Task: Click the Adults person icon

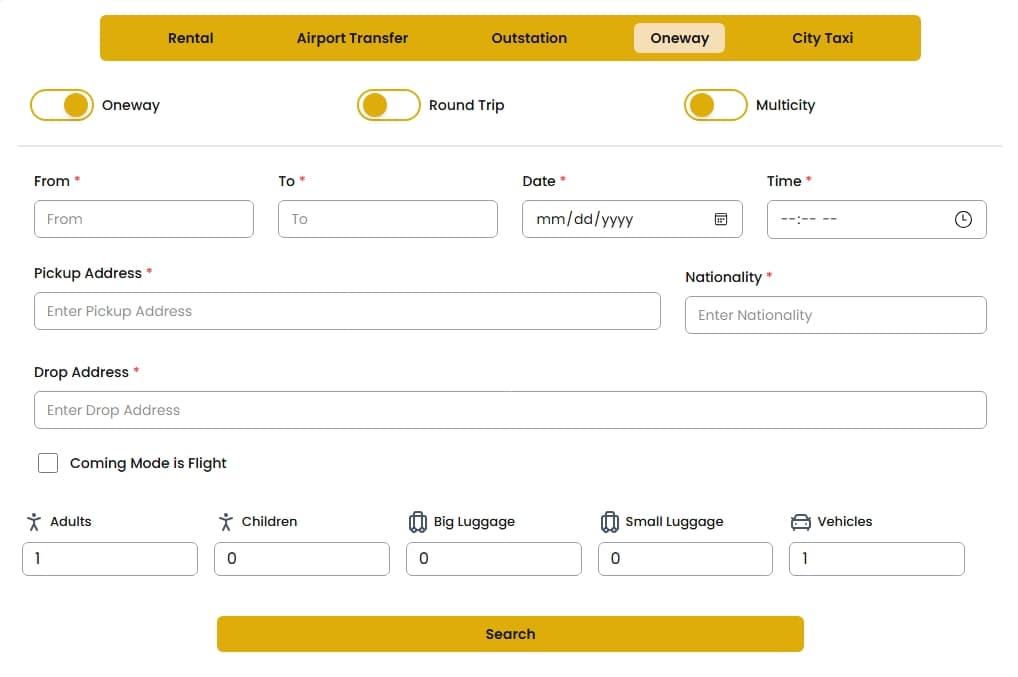Action: [x=34, y=522]
